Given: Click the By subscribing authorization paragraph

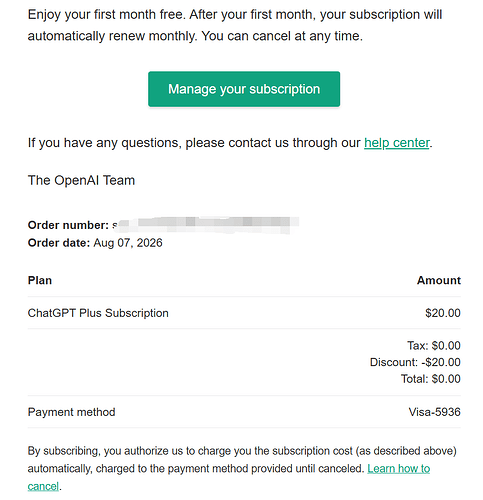Looking at the screenshot, I should point(242,469).
